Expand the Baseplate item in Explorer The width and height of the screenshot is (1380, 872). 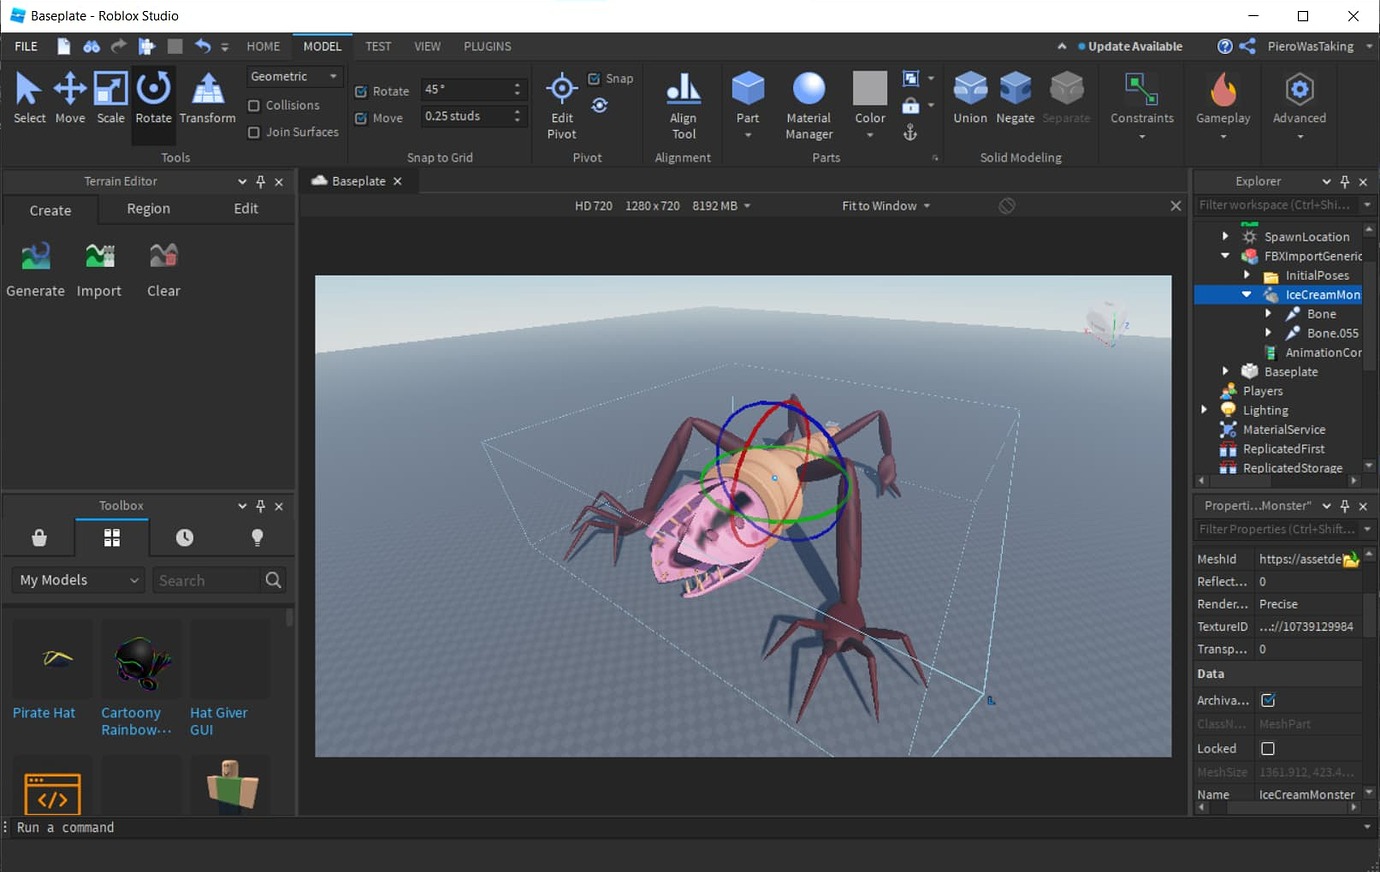coord(1225,371)
